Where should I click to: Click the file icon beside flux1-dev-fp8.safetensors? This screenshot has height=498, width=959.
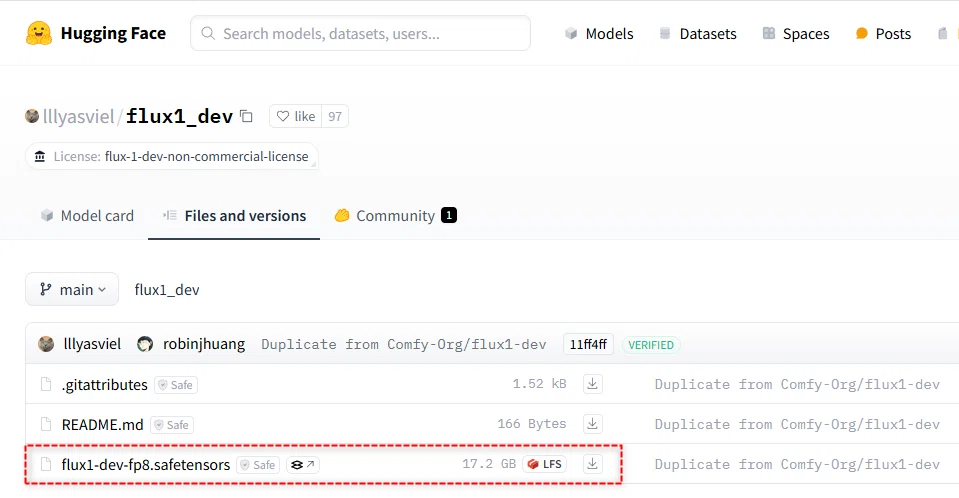[x=46, y=464]
